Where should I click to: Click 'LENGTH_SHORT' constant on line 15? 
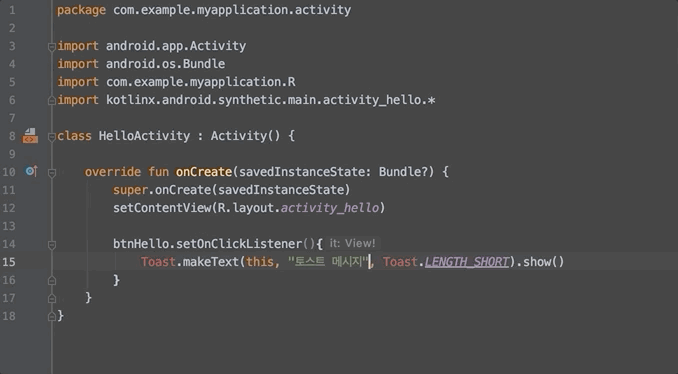467,262
